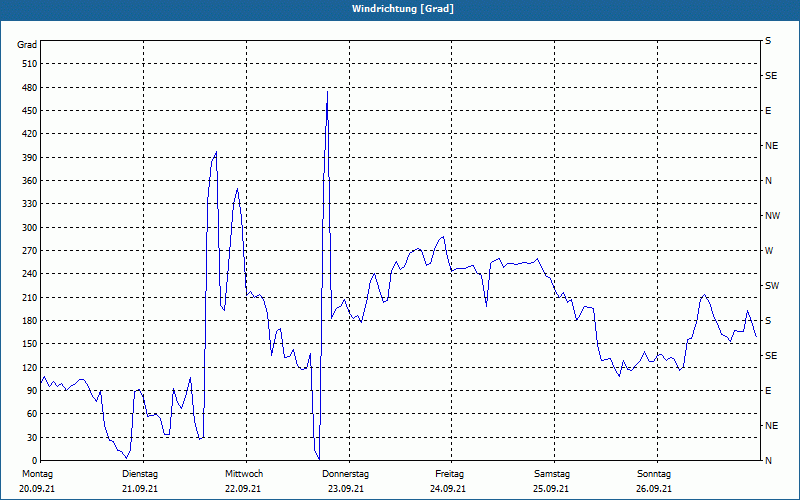
Task: Click the 'S' compass label at 180 level
Action: tap(768, 321)
